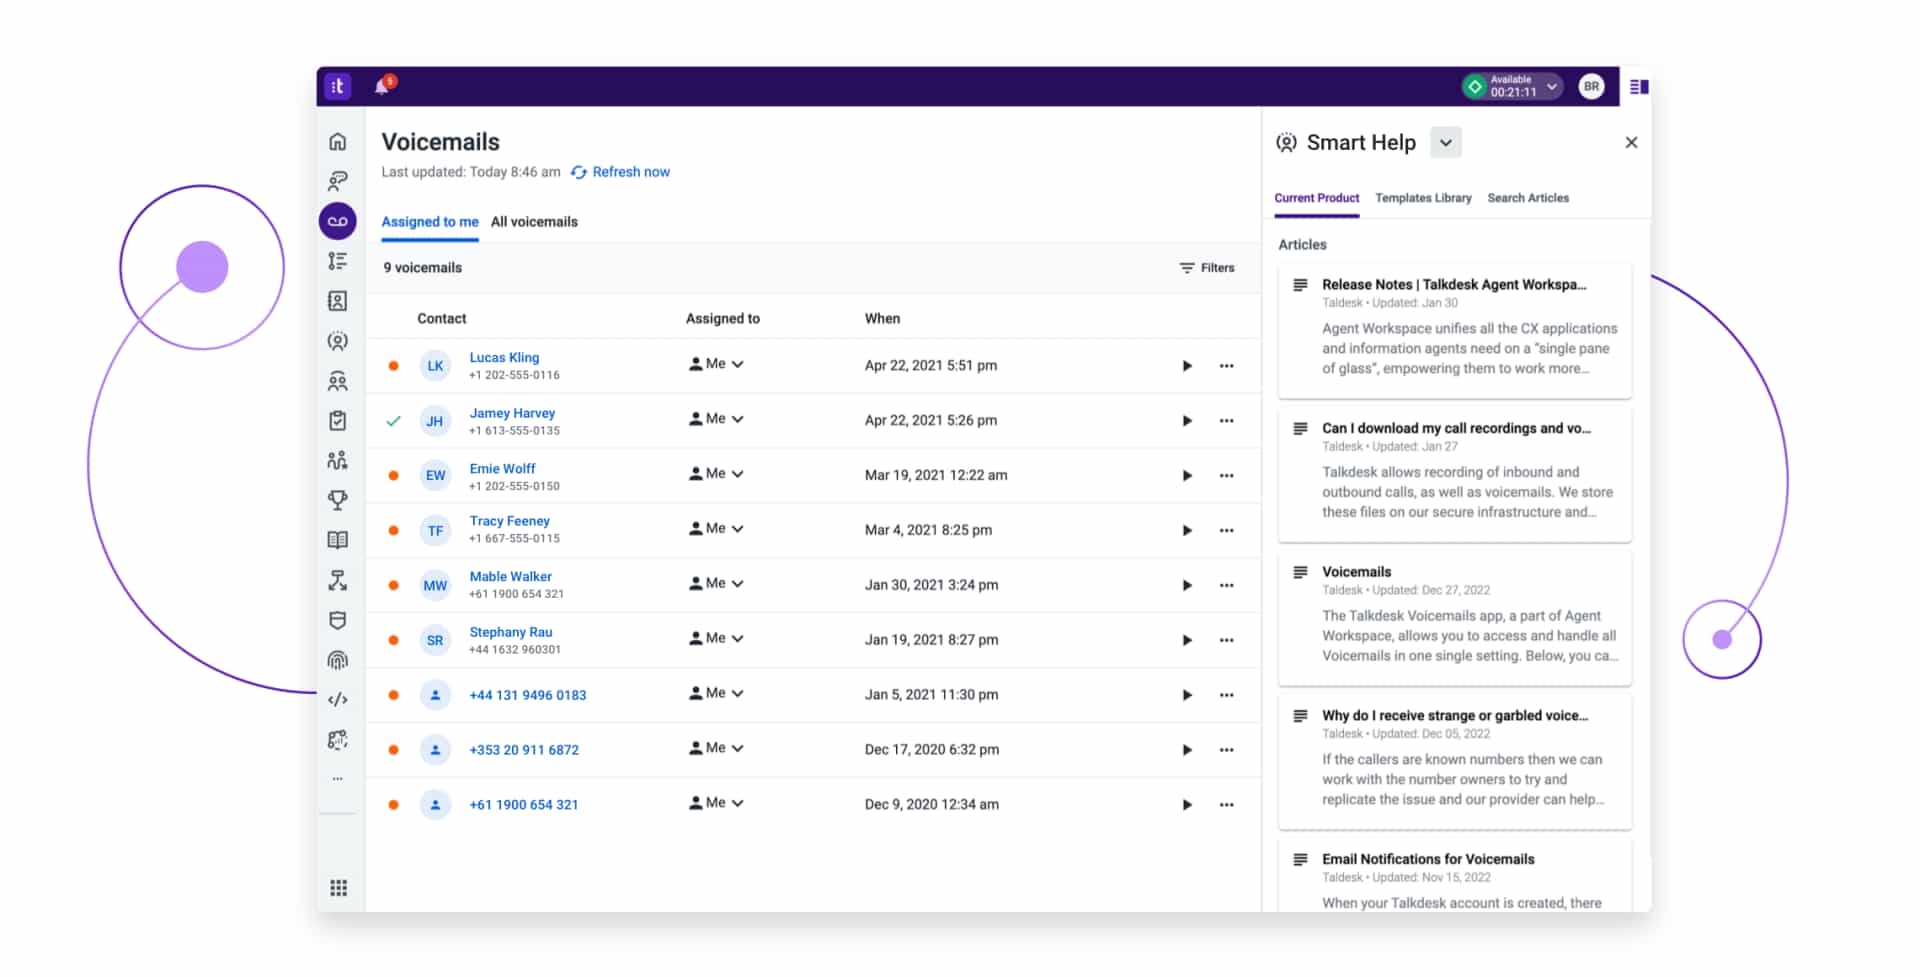1920x977 pixels.
Task: Select the Home icon in the sidebar
Action: click(338, 141)
